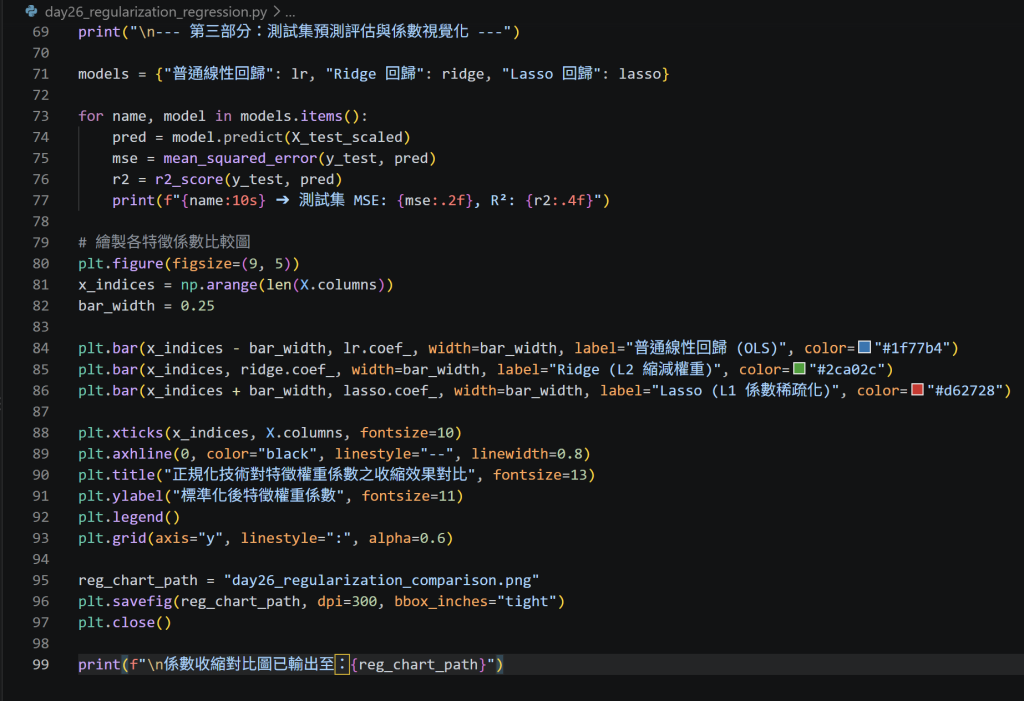Click line number 73 at the for loop

pyautogui.click(x=40, y=116)
